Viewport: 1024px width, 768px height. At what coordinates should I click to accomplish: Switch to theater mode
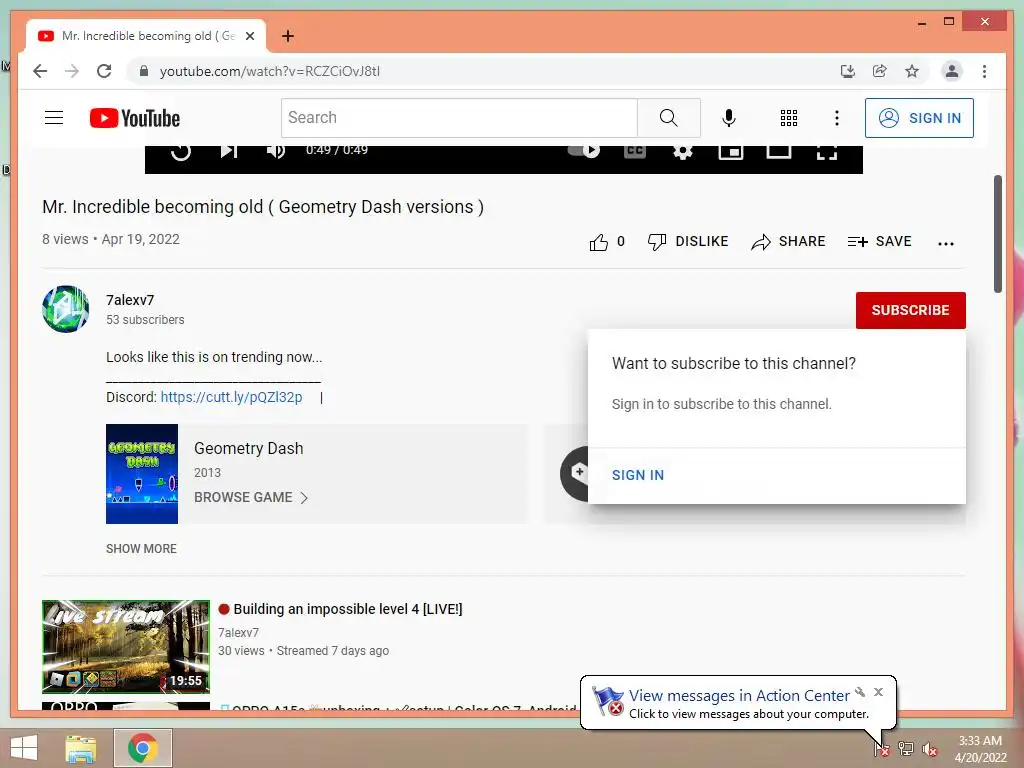[x=778, y=151]
